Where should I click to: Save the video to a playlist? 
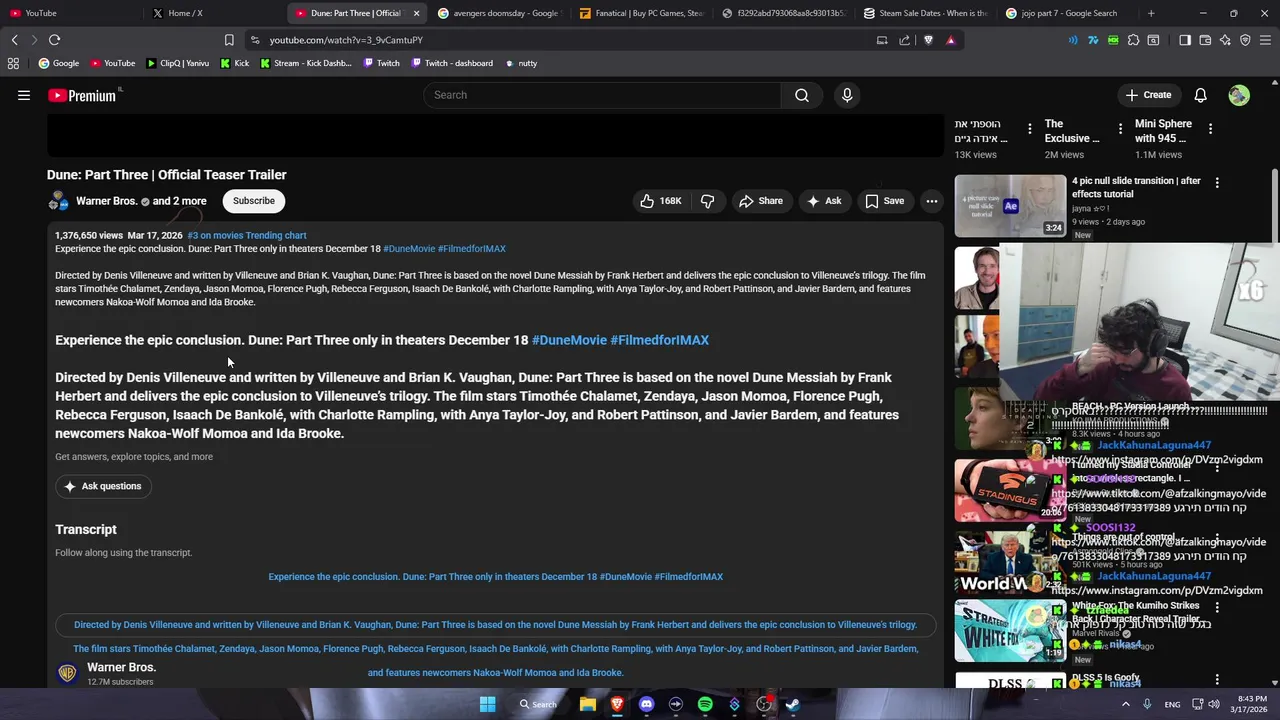point(884,201)
